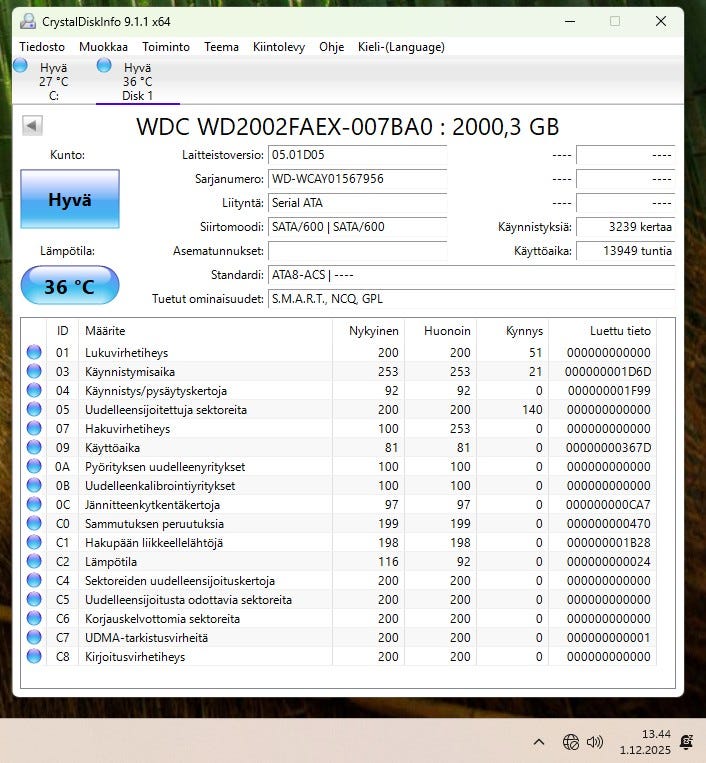Click the speaker volume icon in taskbar
This screenshot has width=706, height=763.
coord(595,742)
